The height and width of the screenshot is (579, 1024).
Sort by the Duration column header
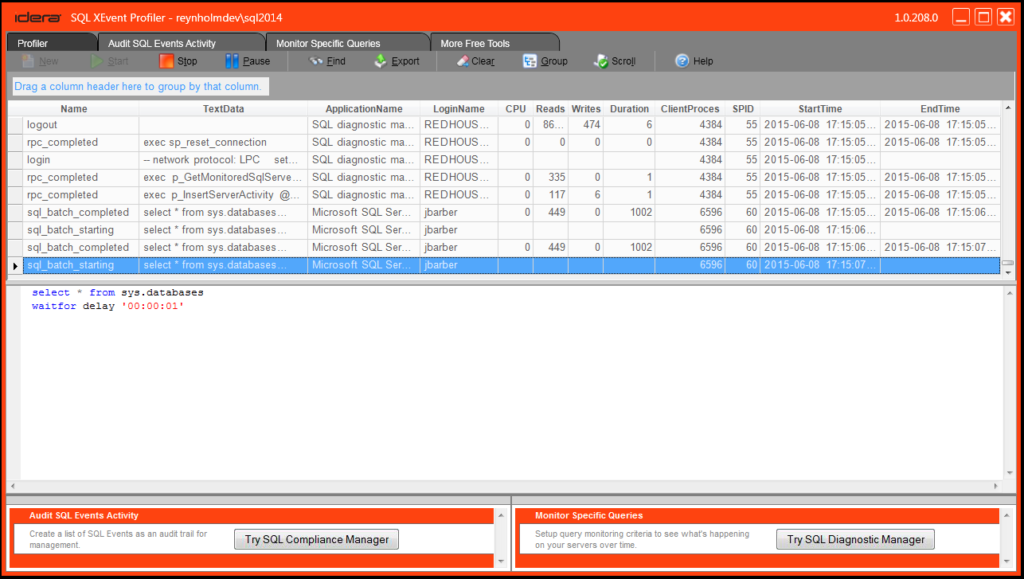[x=630, y=109]
